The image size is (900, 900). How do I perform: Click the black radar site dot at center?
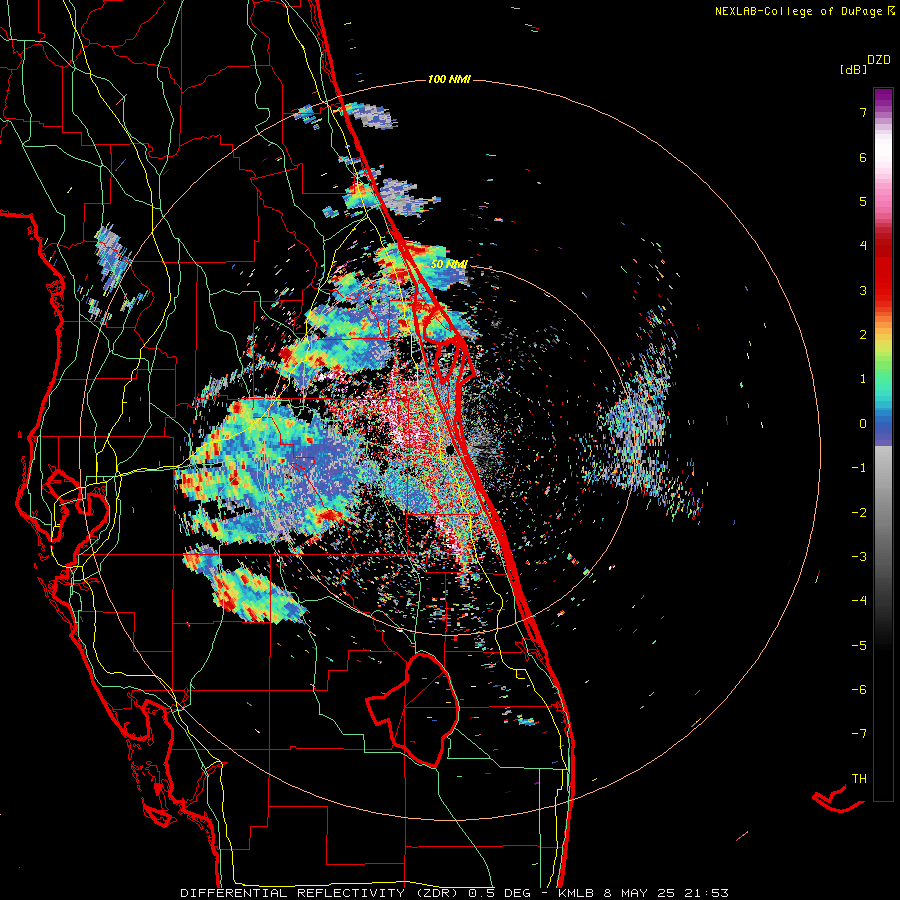pyautogui.click(x=451, y=449)
